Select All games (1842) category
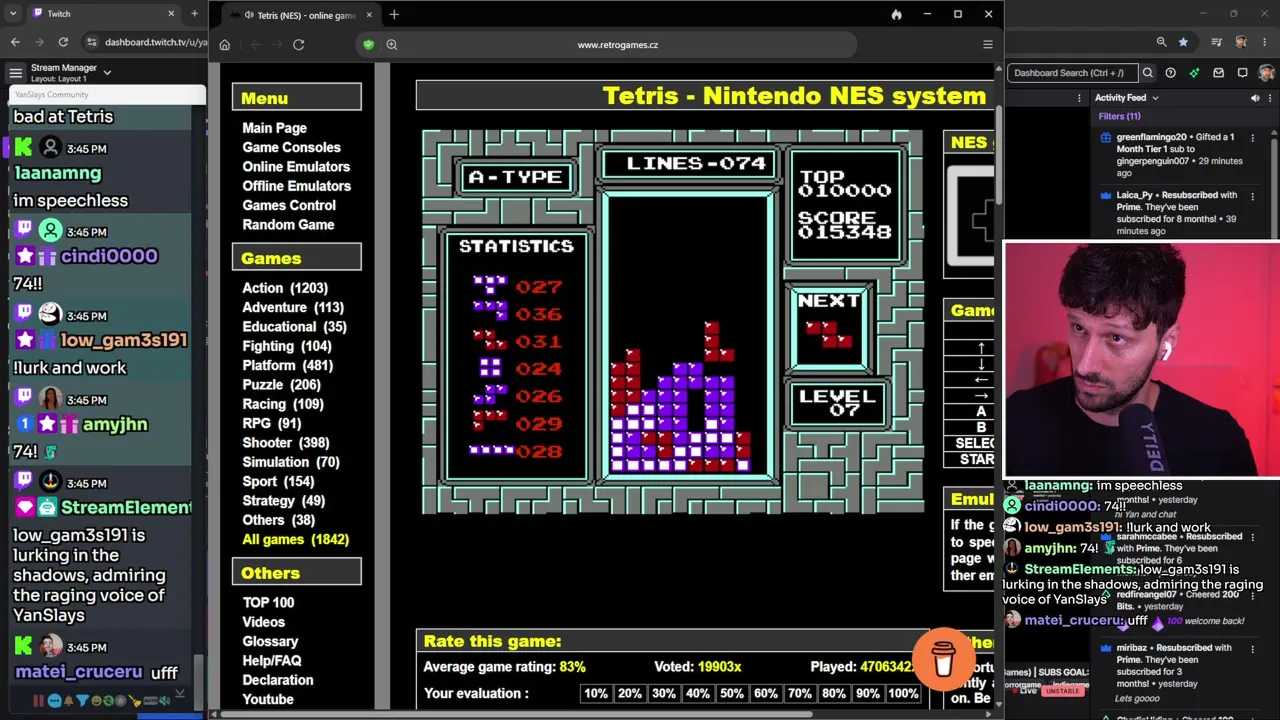 295,540
